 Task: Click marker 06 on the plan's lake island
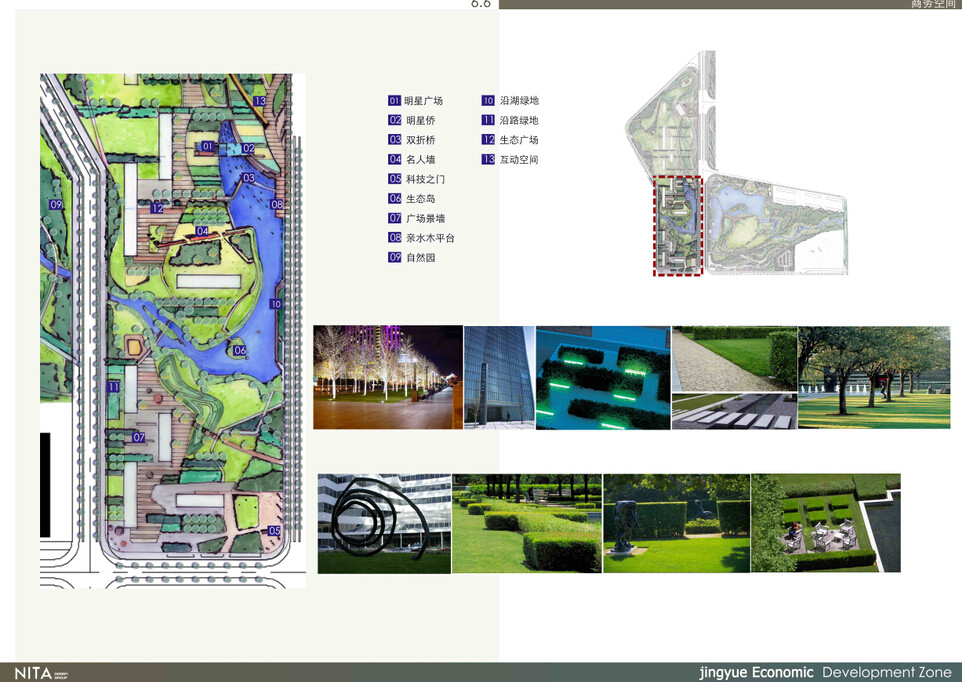click(x=240, y=351)
